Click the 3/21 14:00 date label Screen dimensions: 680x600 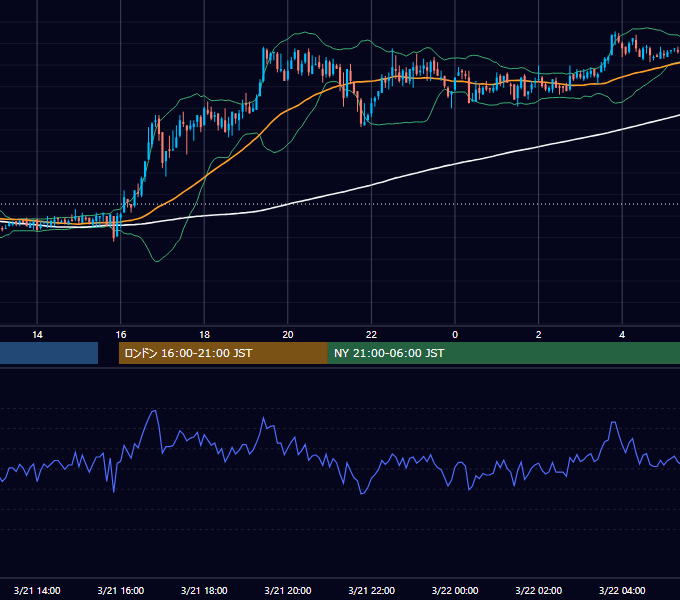coord(37,590)
